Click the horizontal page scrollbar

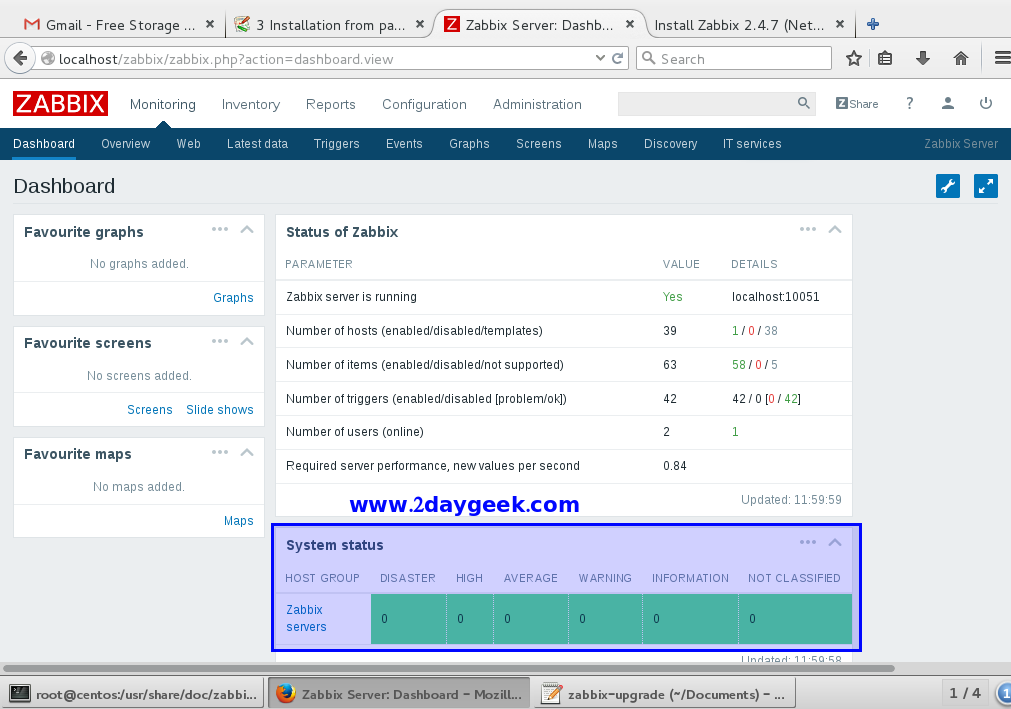(449, 668)
